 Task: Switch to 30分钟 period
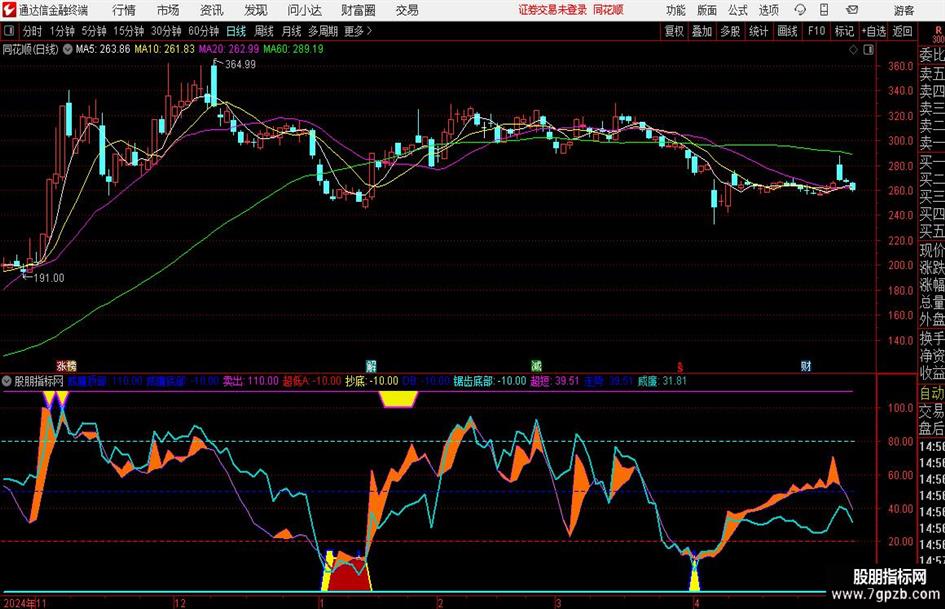(x=166, y=31)
